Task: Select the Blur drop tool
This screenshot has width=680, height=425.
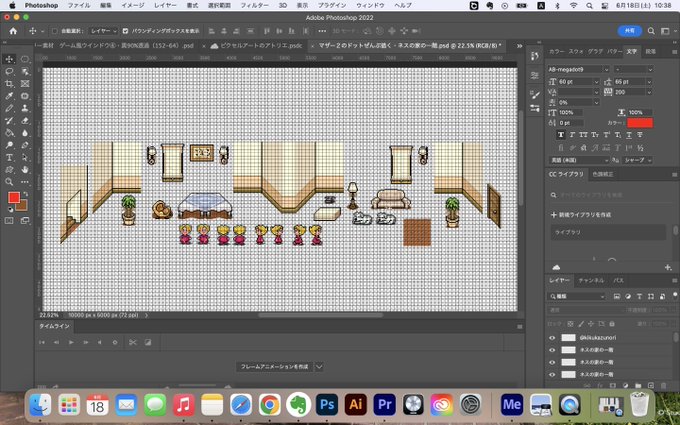Action: (25, 133)
